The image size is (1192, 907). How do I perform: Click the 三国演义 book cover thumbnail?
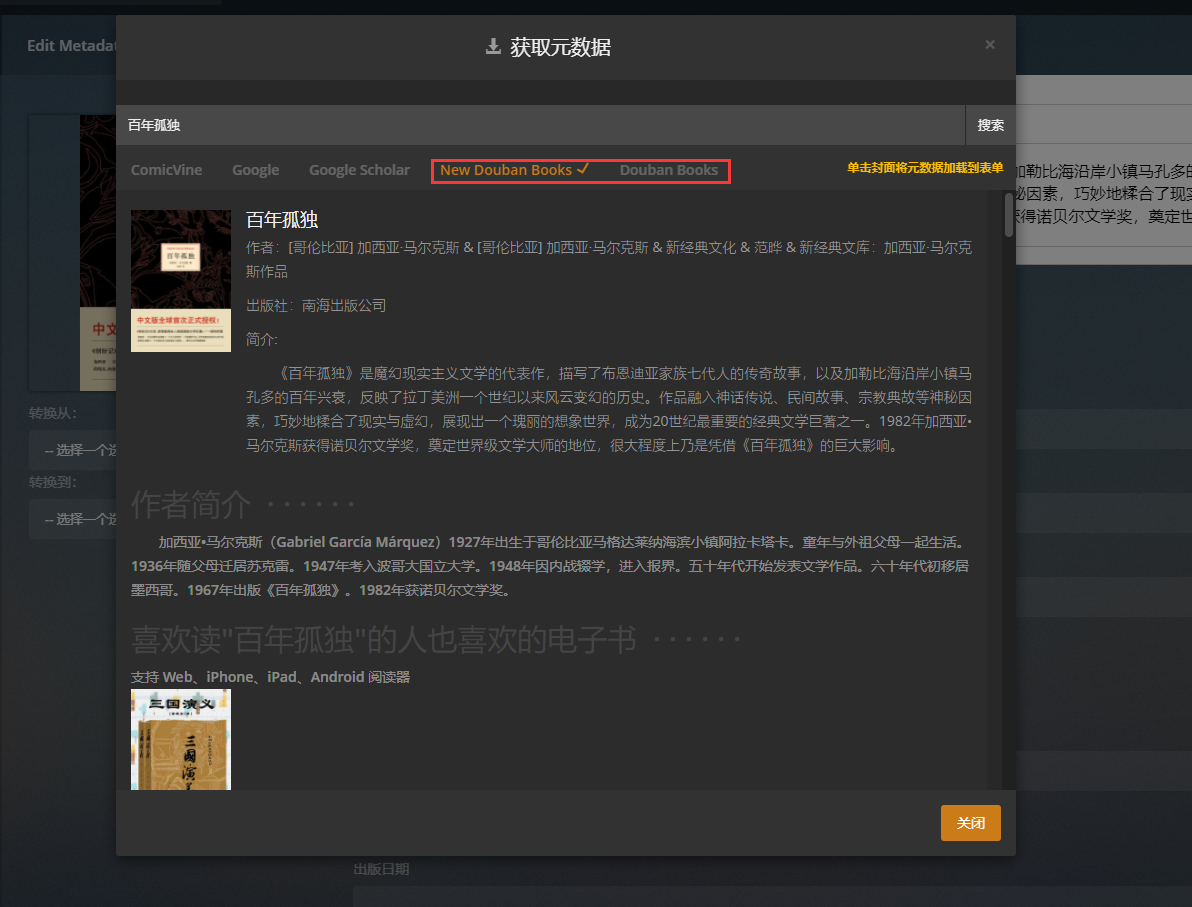181,739
